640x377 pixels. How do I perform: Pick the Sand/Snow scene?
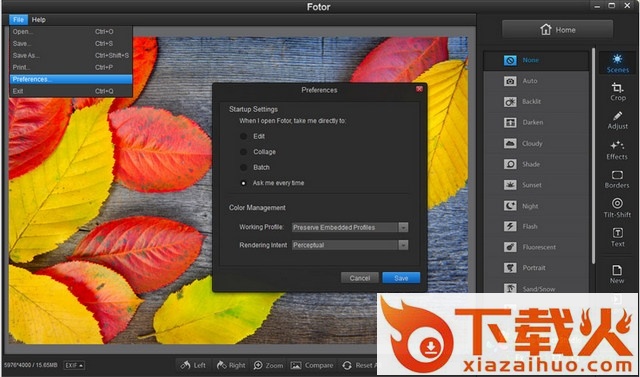(x=536, y=289)
